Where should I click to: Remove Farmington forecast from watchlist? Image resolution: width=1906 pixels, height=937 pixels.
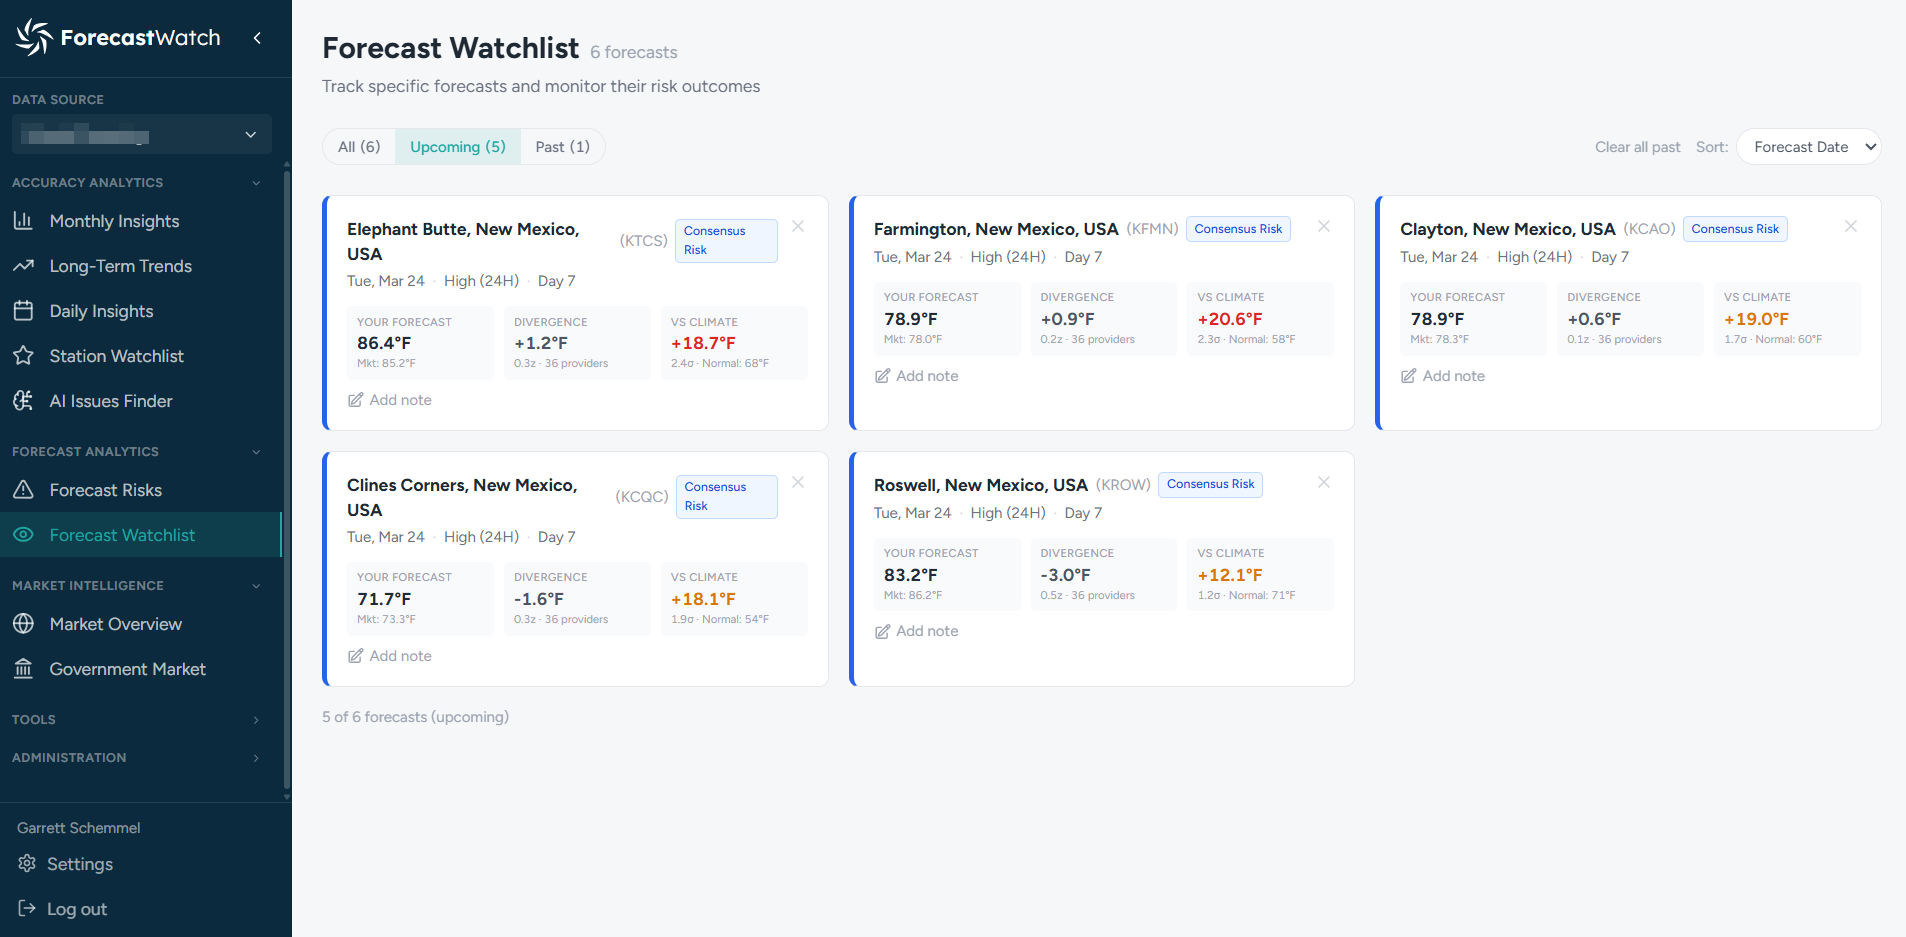click(x=1324, y=227)
